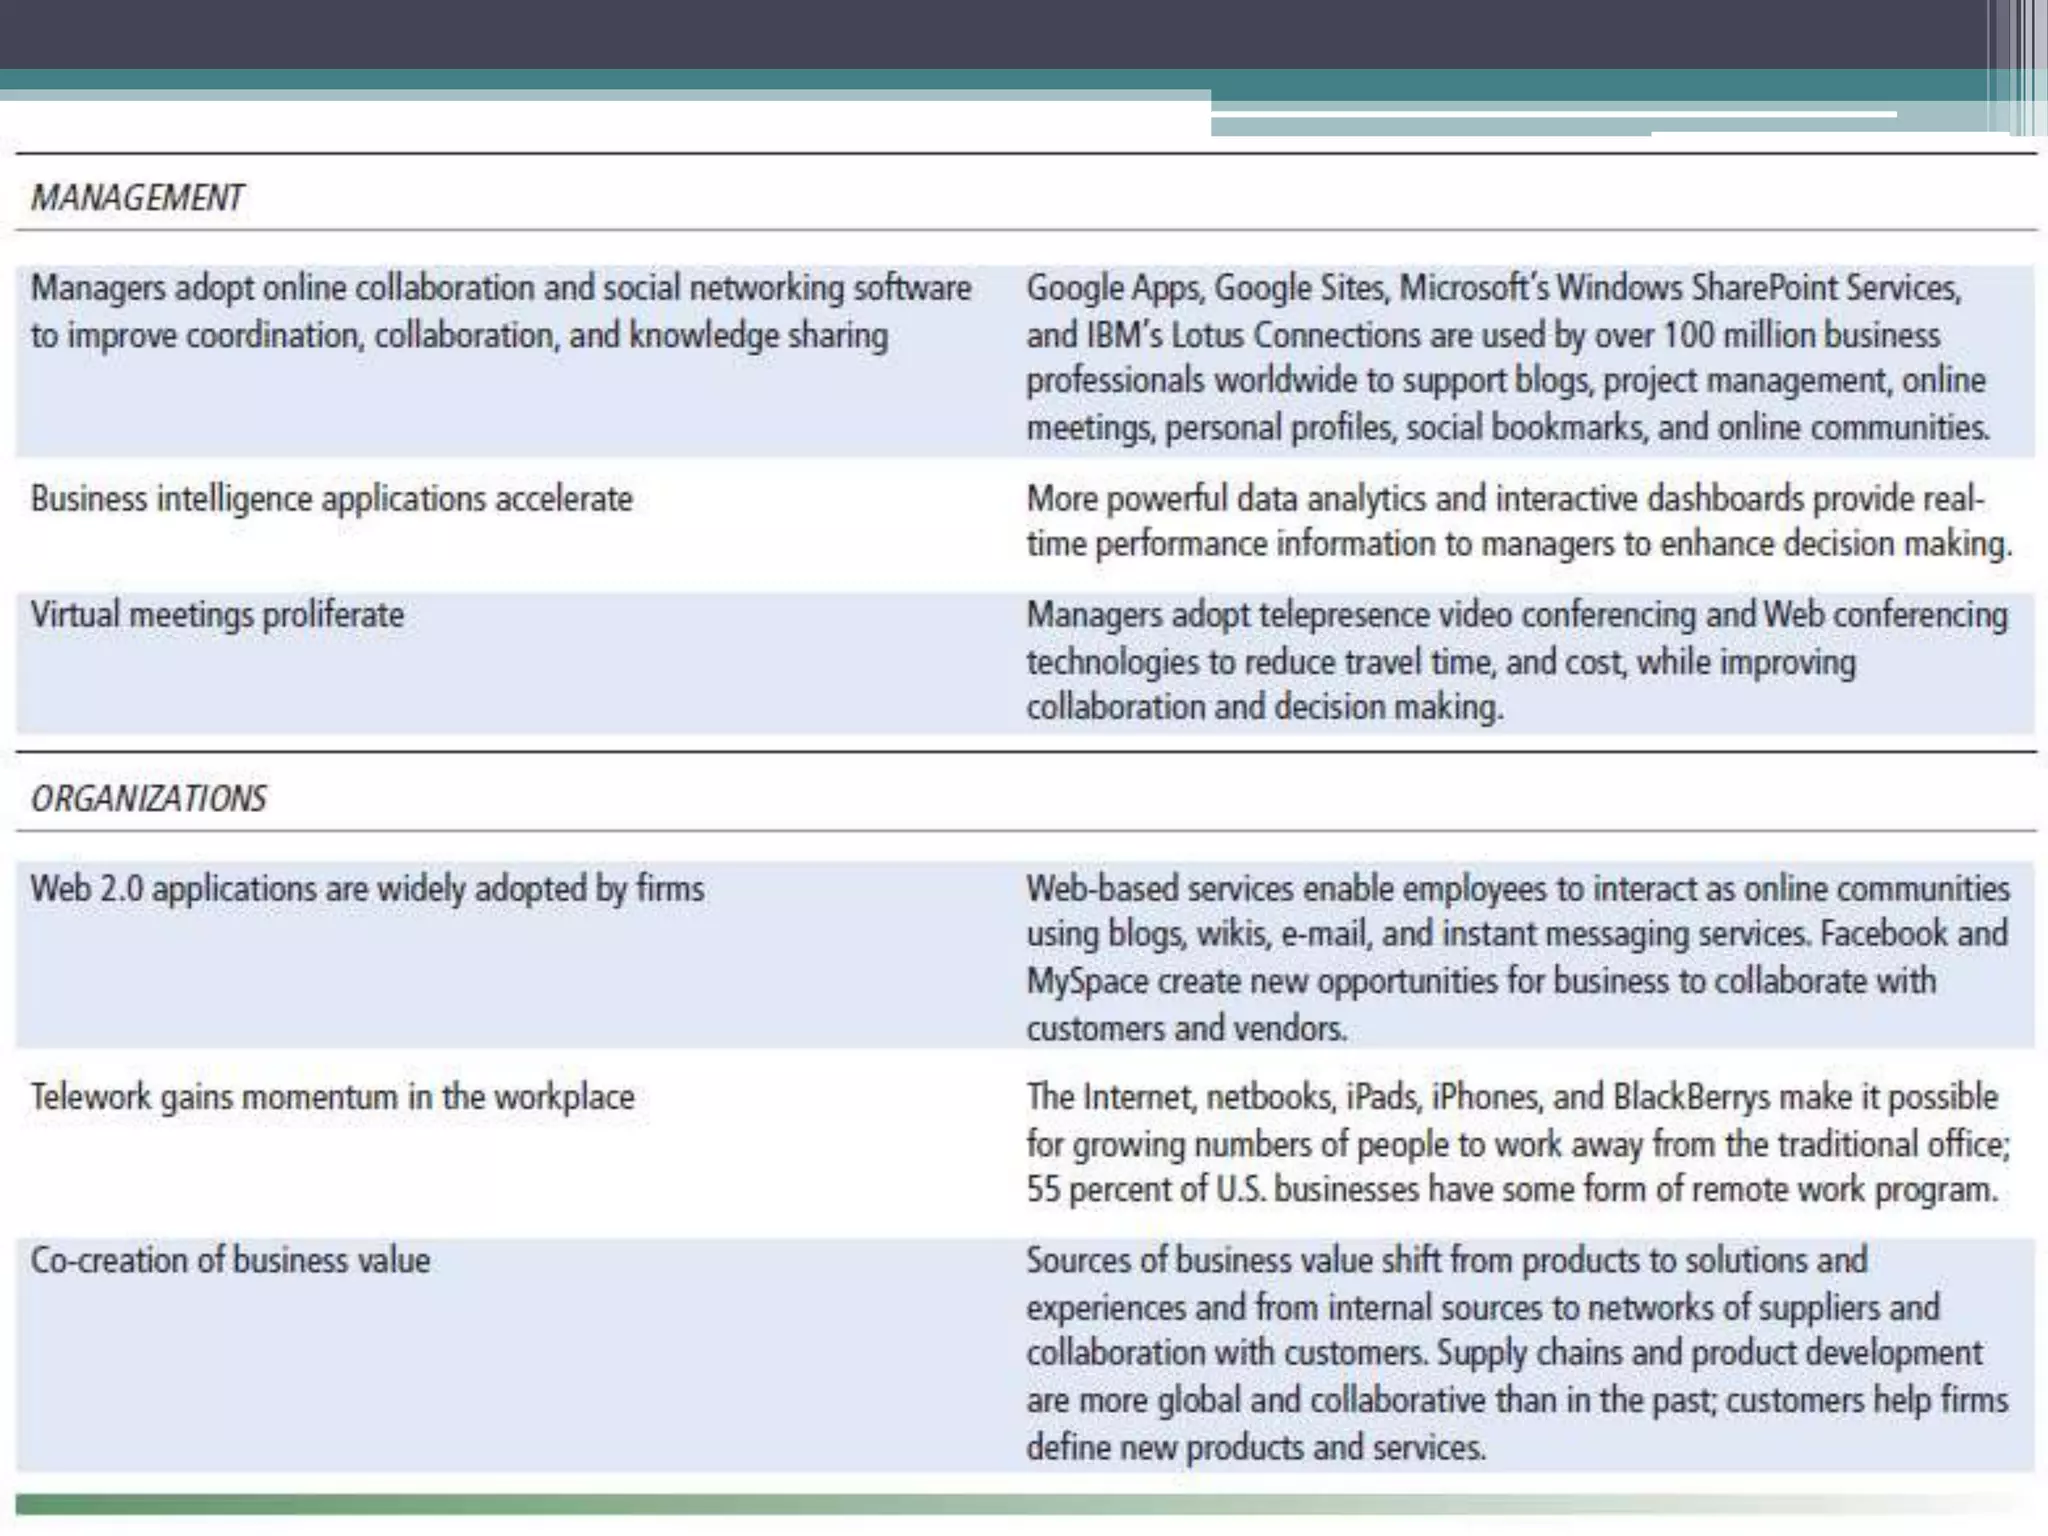Click the telepresence video conferencing description
2048x1536 pixels.
[x=1516, y=661]
